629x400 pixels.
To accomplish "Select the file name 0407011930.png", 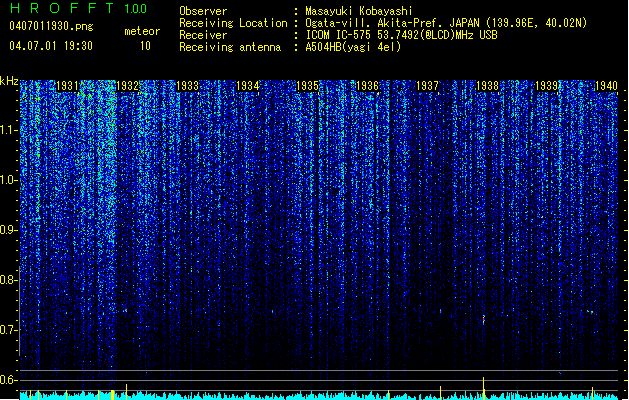I will (51, 26).
